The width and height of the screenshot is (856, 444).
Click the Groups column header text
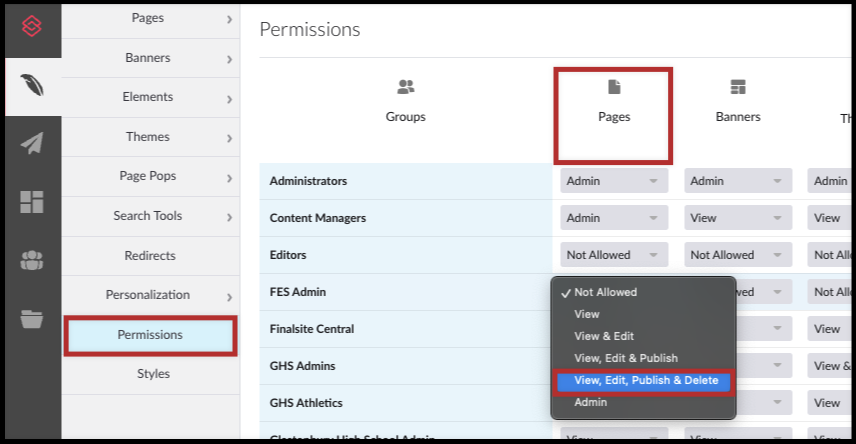pyautogui.click(x=406, y=117)
